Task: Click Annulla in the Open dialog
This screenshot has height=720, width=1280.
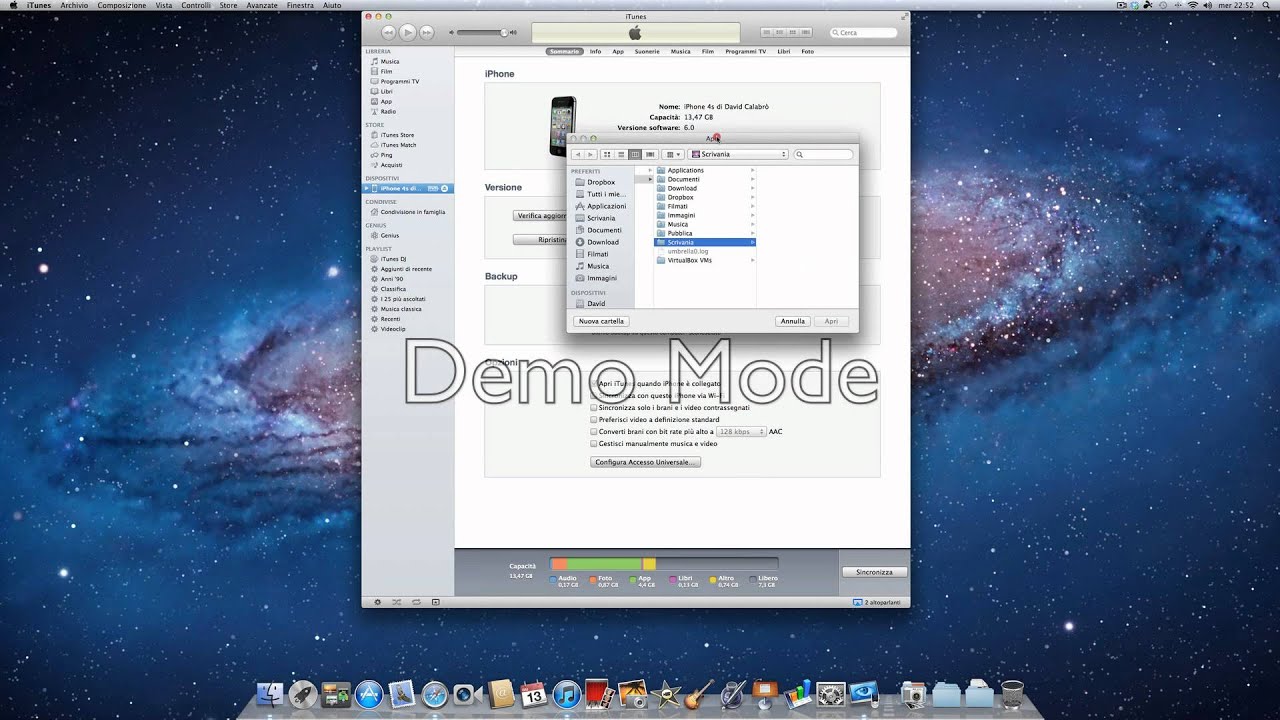Action: click(x=793, y=321)
